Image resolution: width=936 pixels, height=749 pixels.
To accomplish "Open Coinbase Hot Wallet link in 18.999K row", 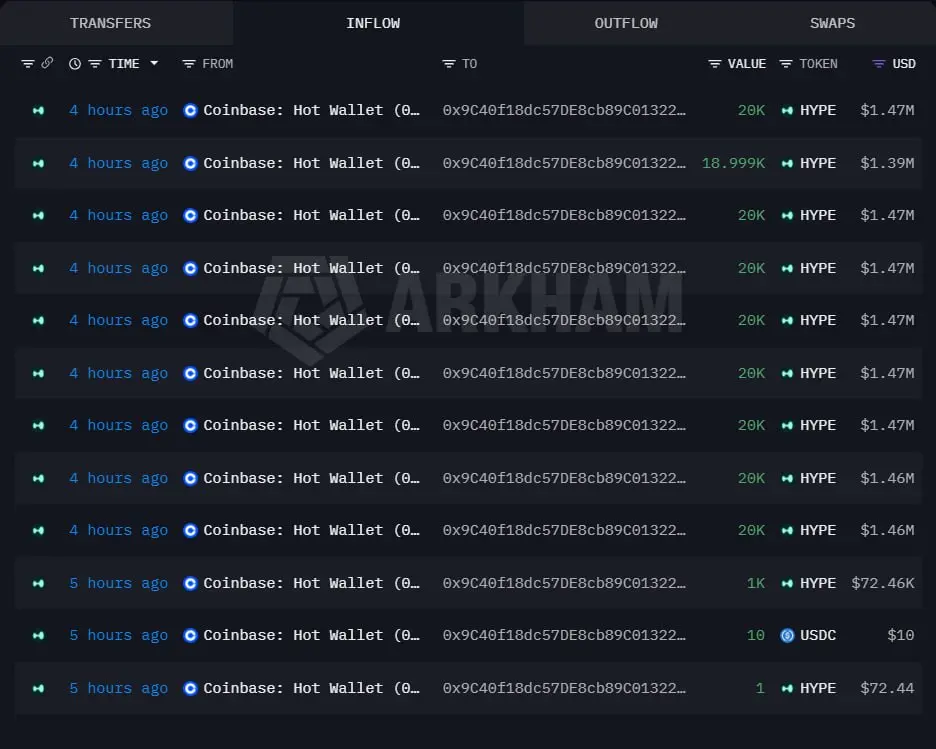I will click(x=312, y=163).
